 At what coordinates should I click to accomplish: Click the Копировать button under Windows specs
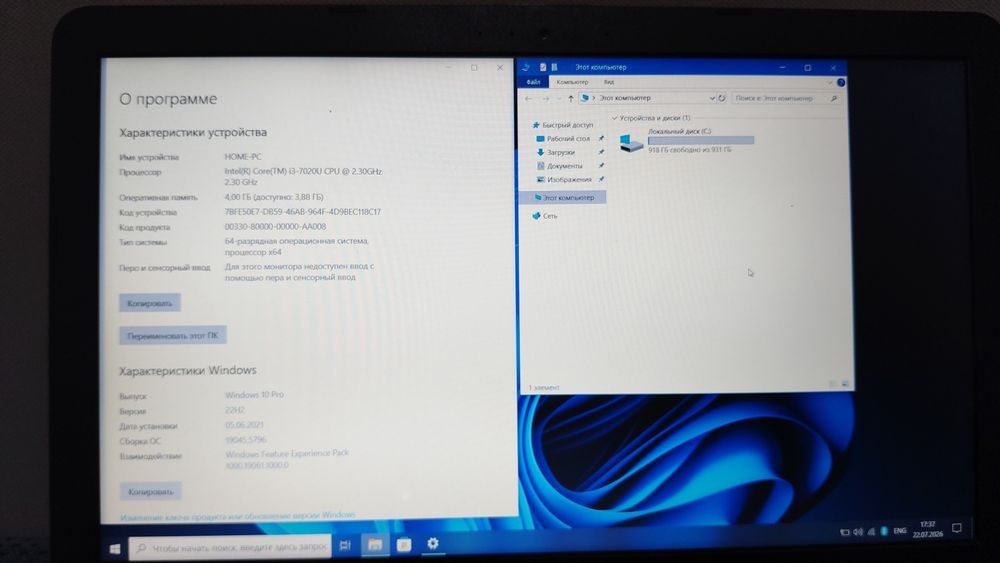151,492
